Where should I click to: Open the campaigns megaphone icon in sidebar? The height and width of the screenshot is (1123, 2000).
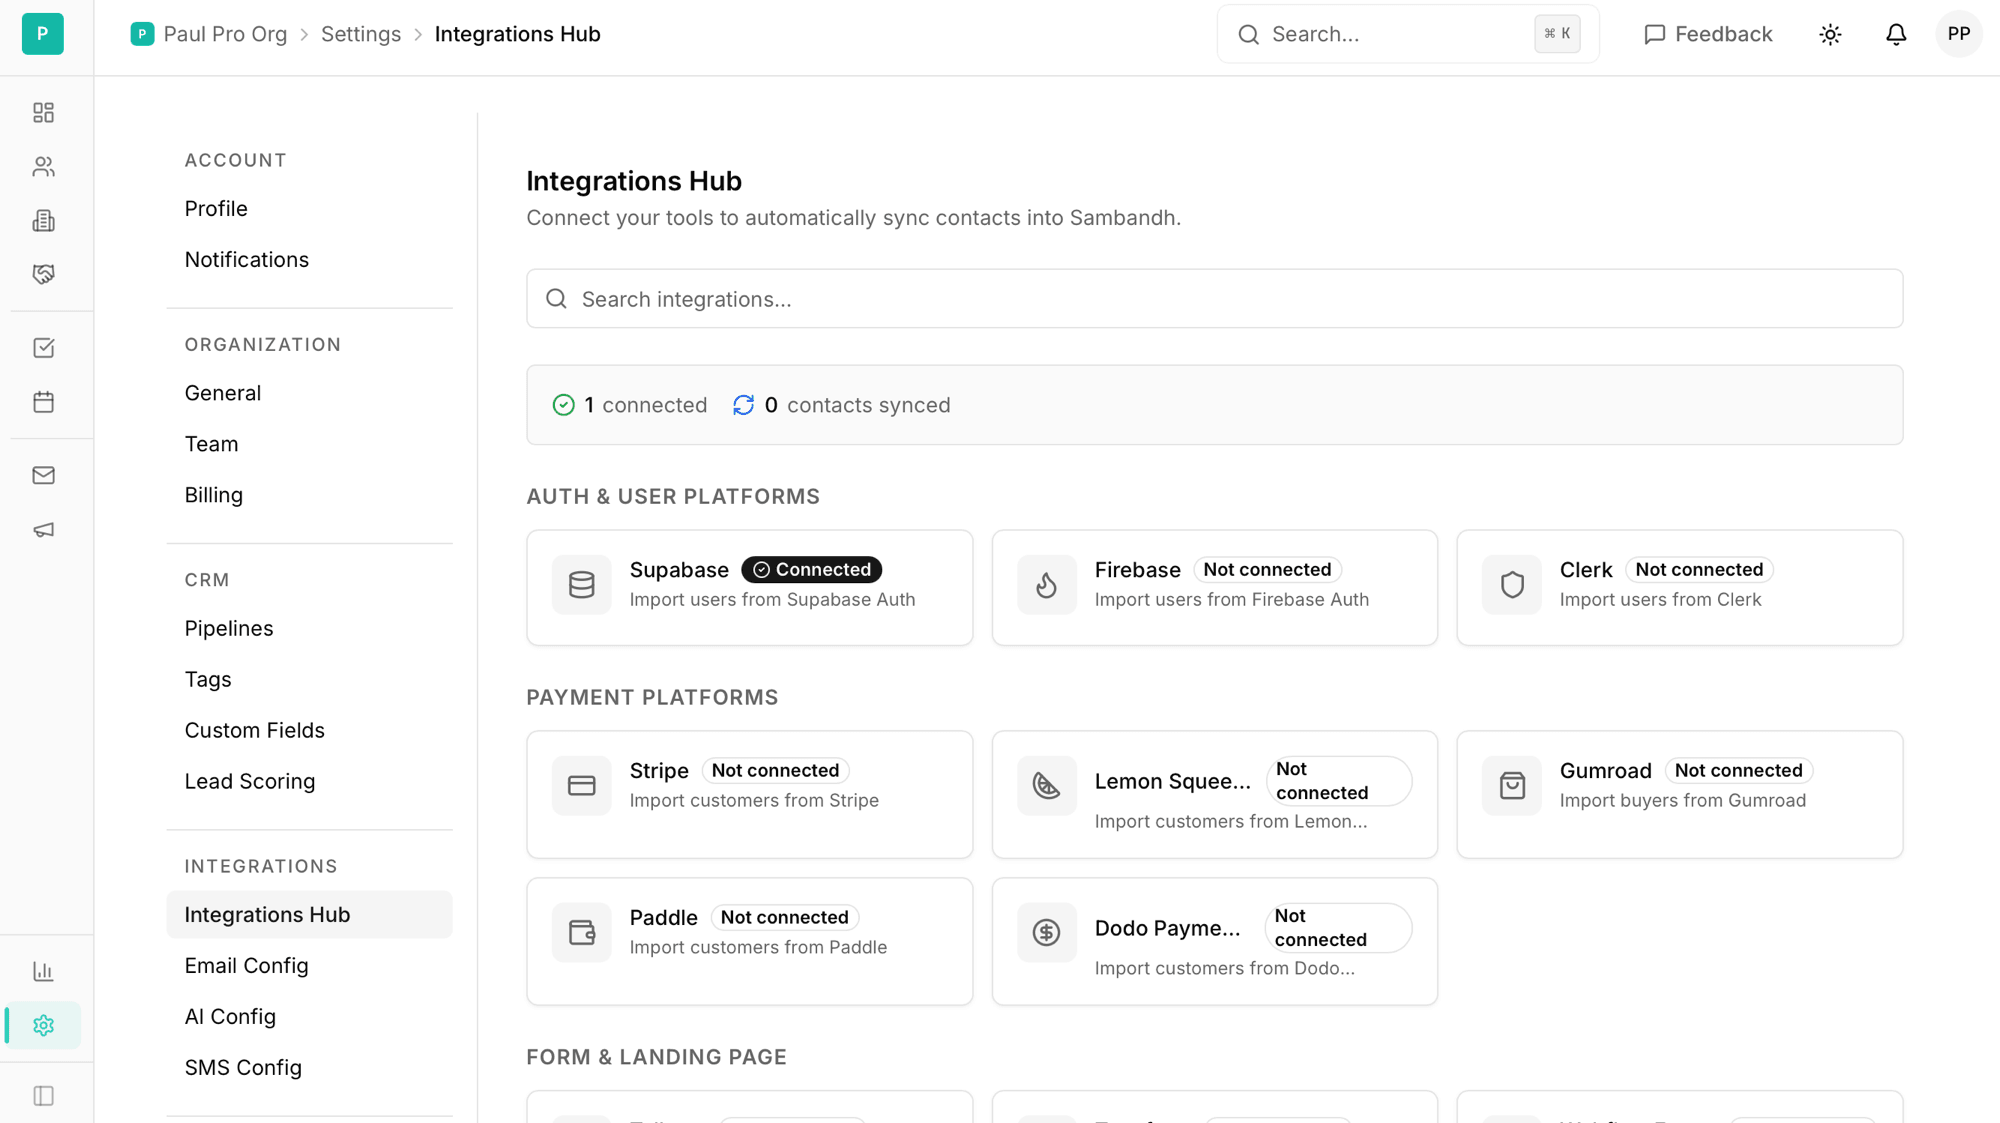(43, 529)
